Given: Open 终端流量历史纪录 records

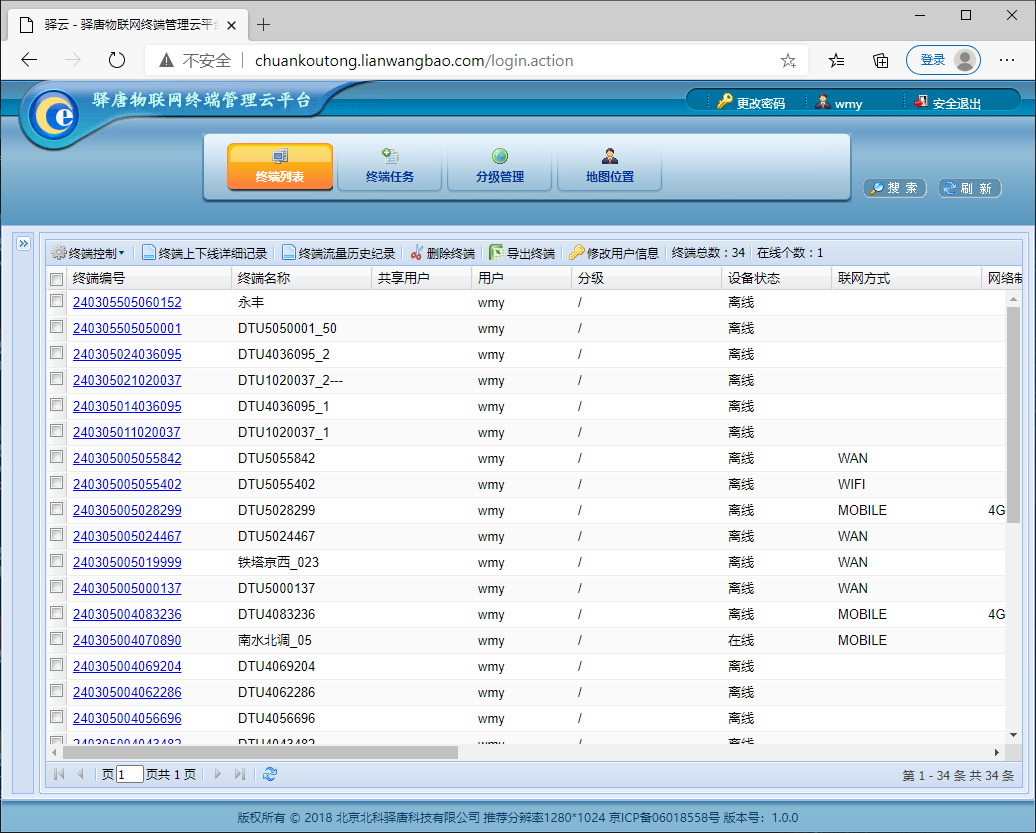Looking at the screenshot, I should click(338, 253).
